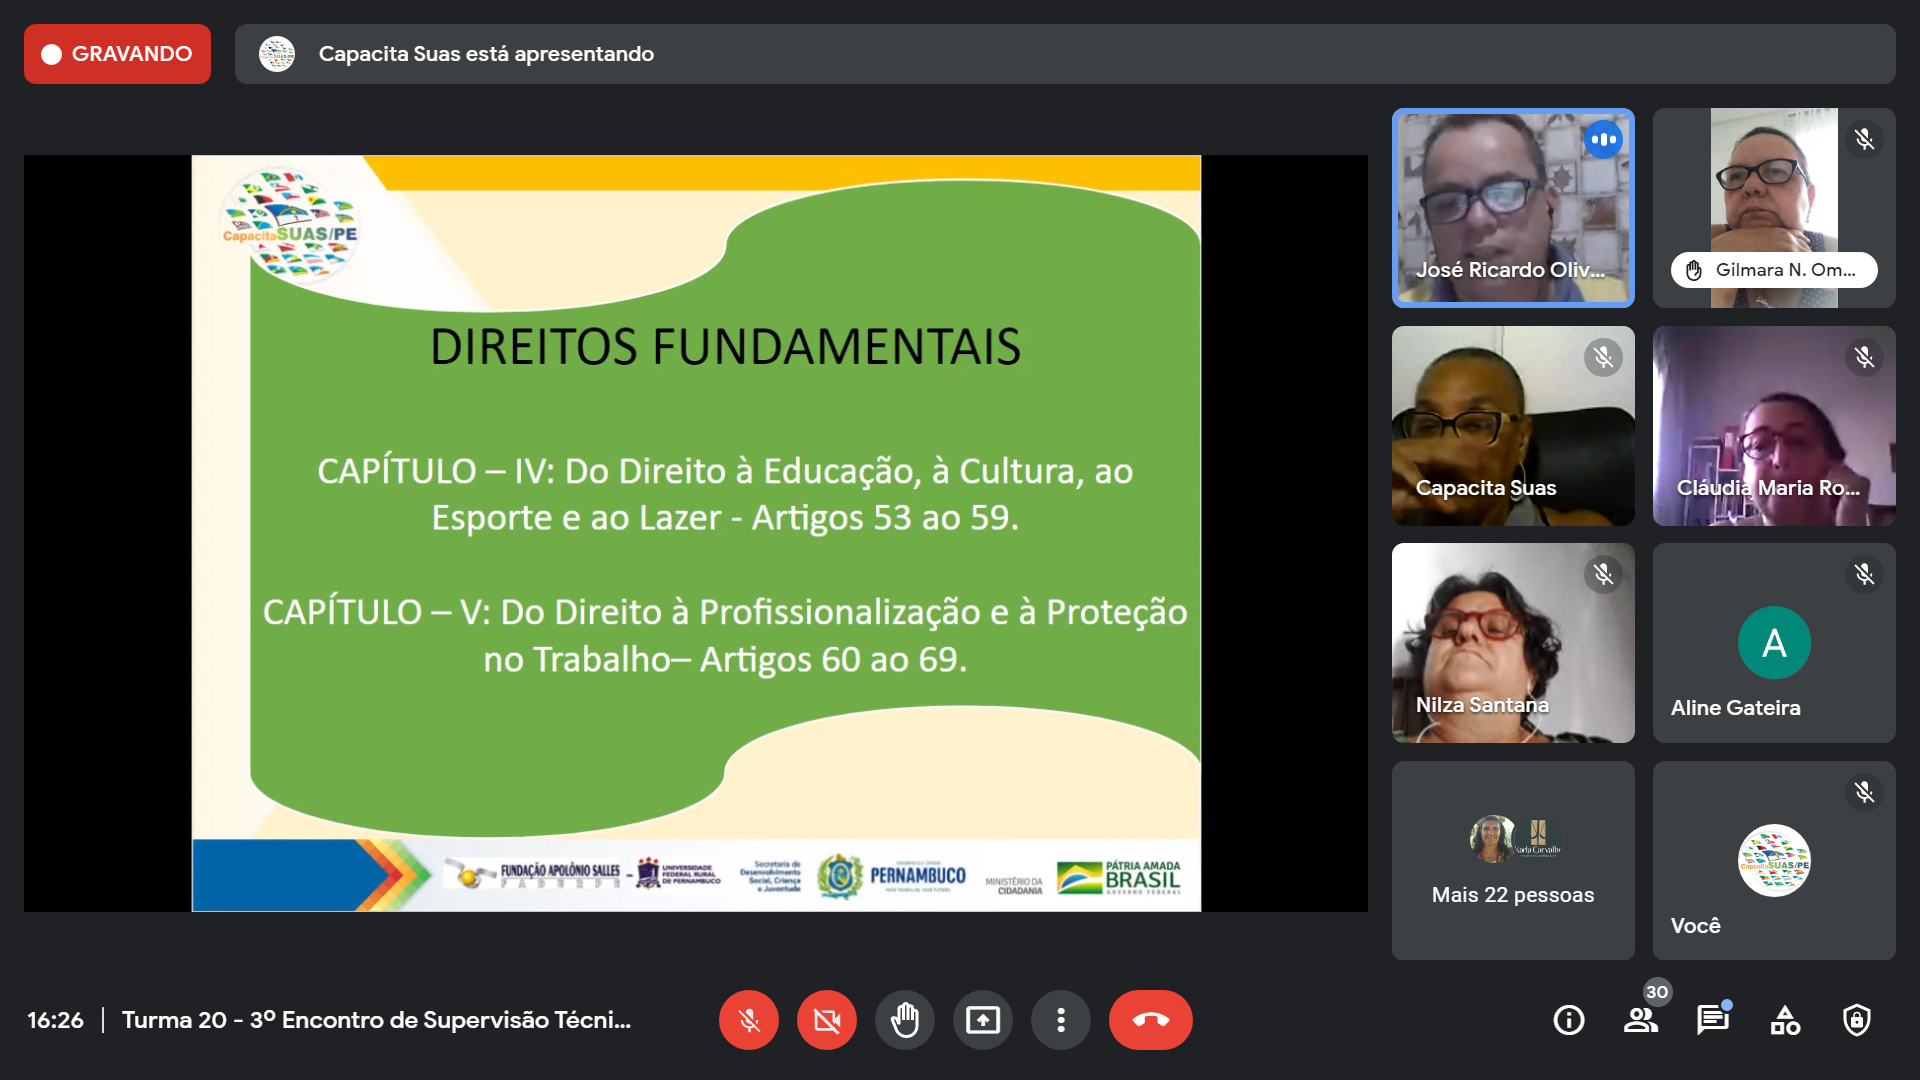Toggle the raise hand button

[904, 1020]
